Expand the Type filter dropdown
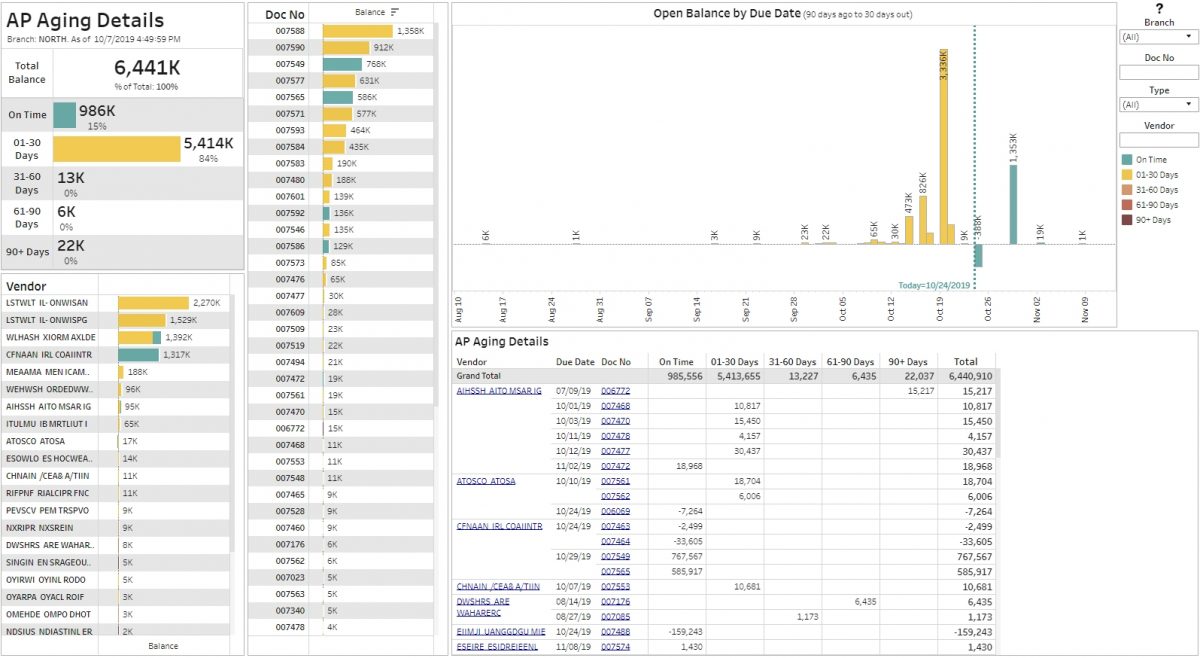The height and width of the screenshot is (658, 1200). [x=1159, y=105]
